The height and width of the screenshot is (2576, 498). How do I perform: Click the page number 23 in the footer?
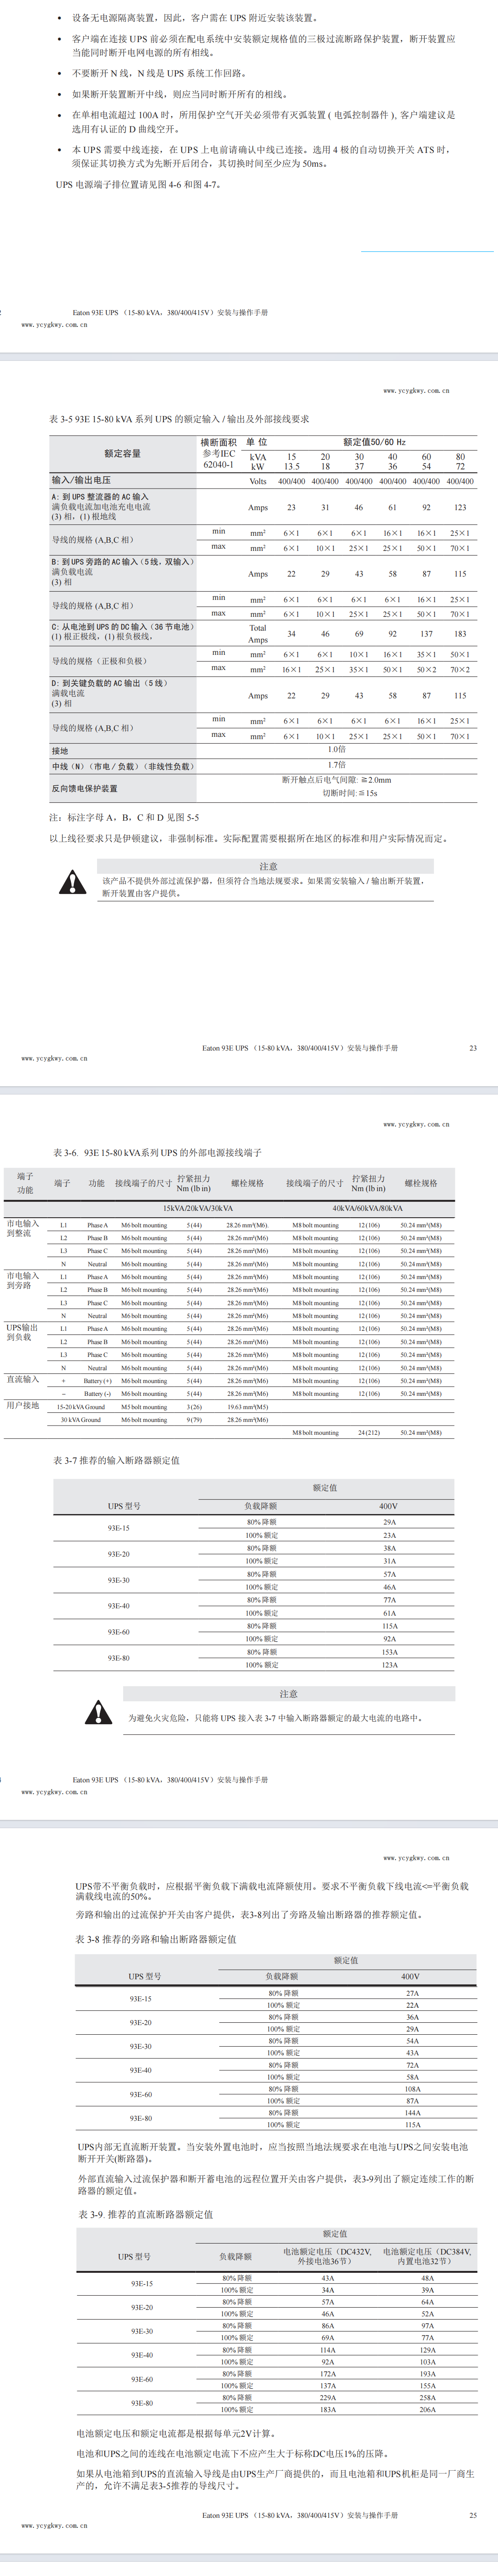point(473,1048)
